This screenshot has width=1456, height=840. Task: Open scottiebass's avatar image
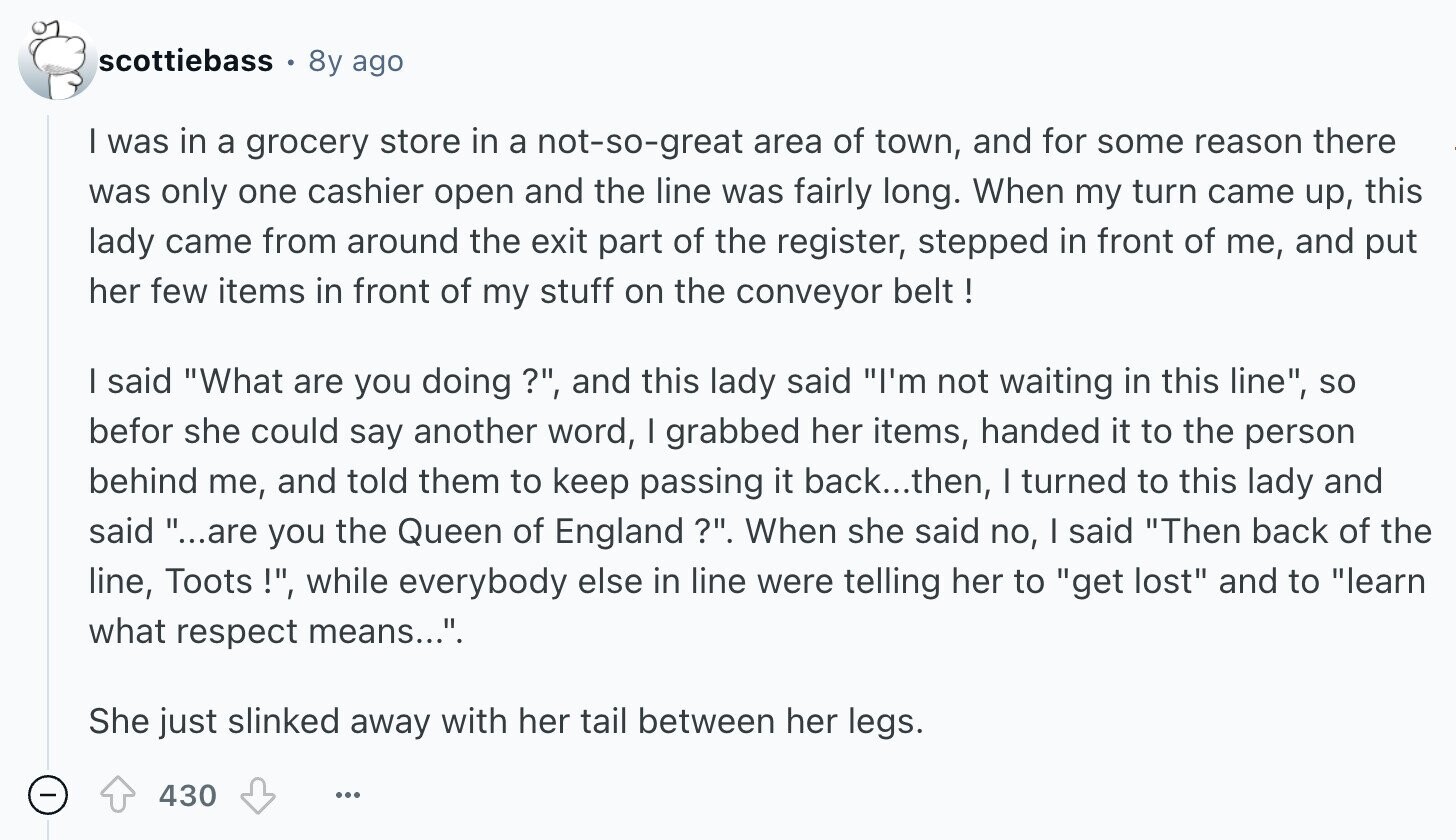(57, 60)
